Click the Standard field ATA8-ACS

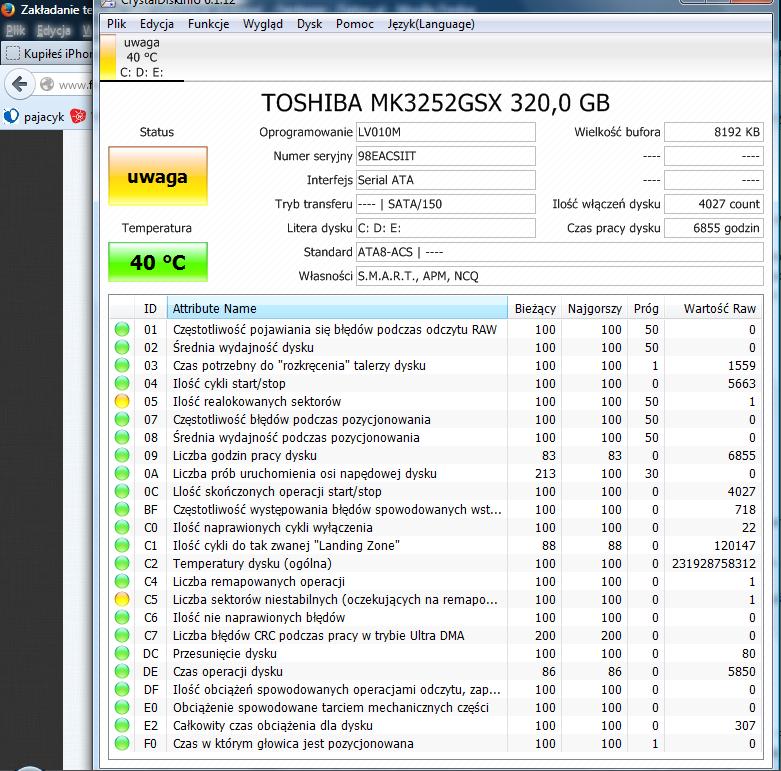(560, 252)
